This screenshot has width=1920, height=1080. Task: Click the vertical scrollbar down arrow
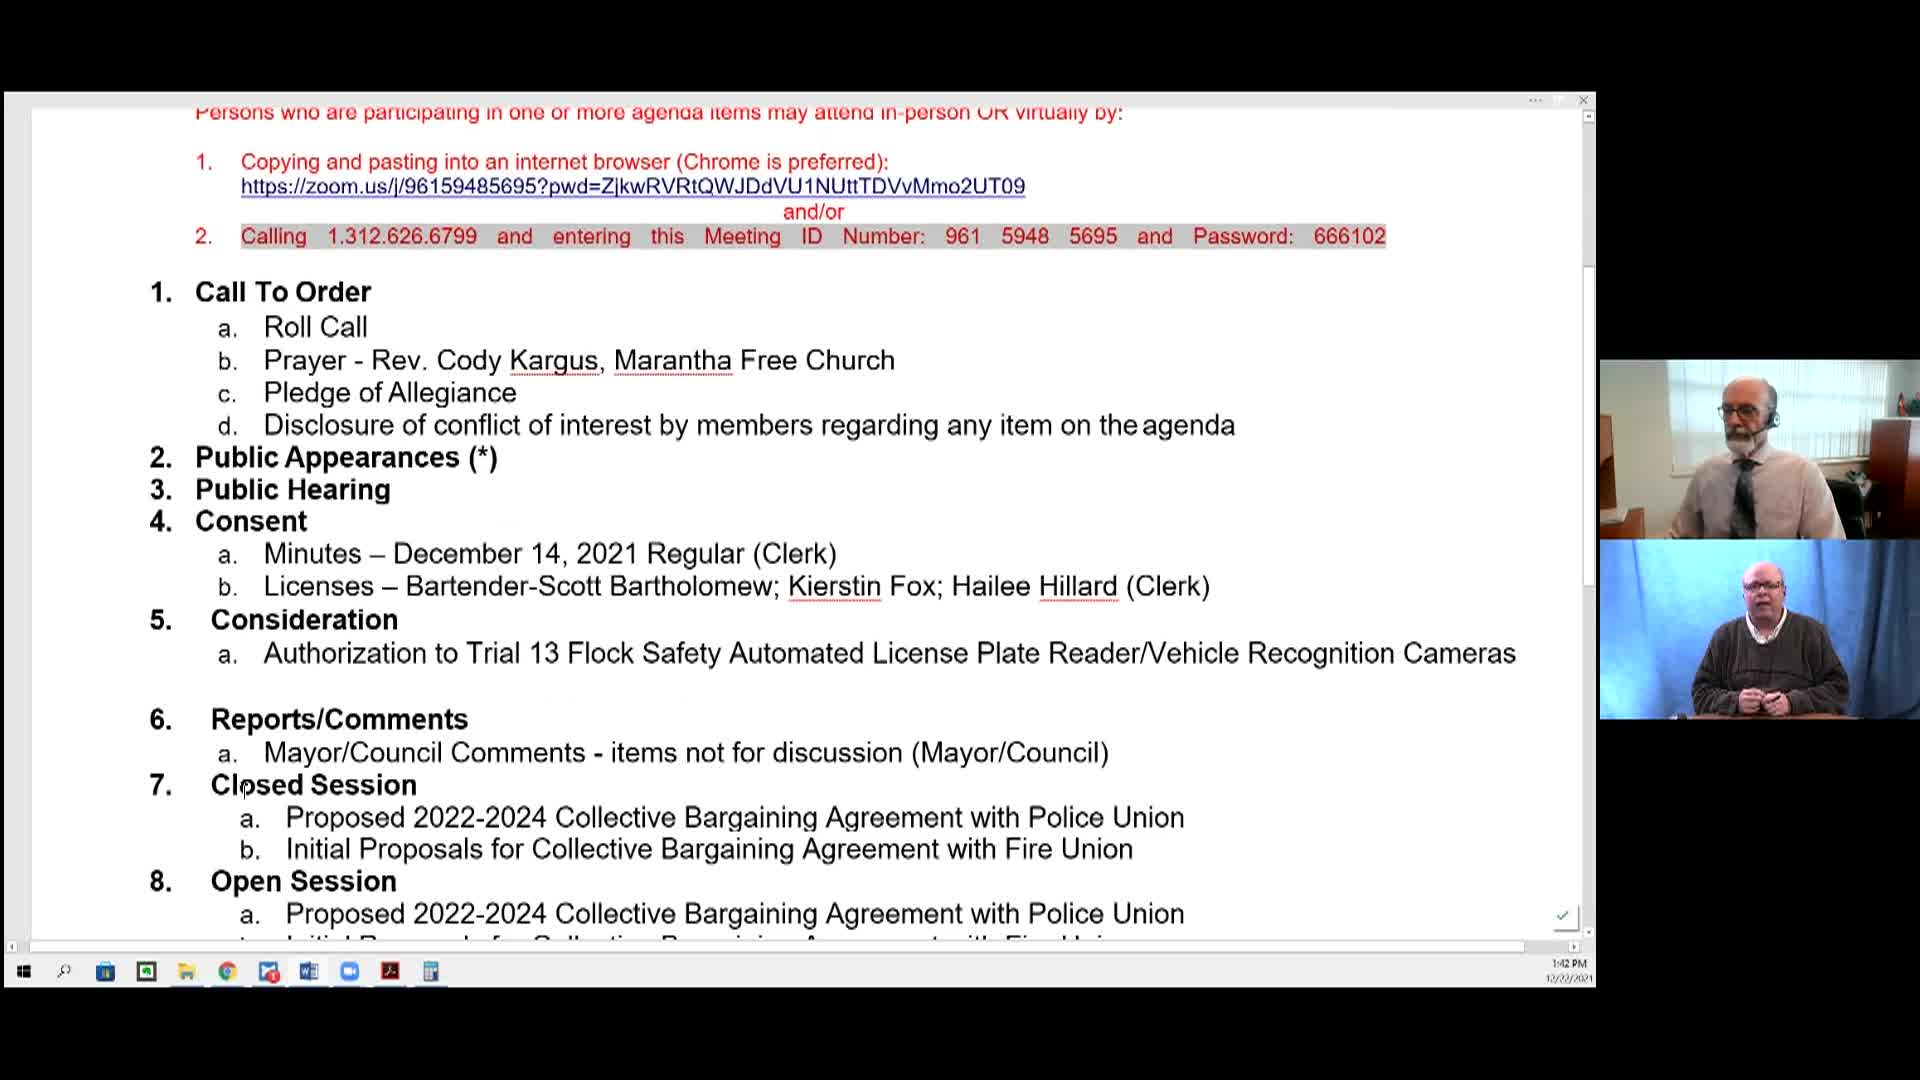tap(1588, 932)
